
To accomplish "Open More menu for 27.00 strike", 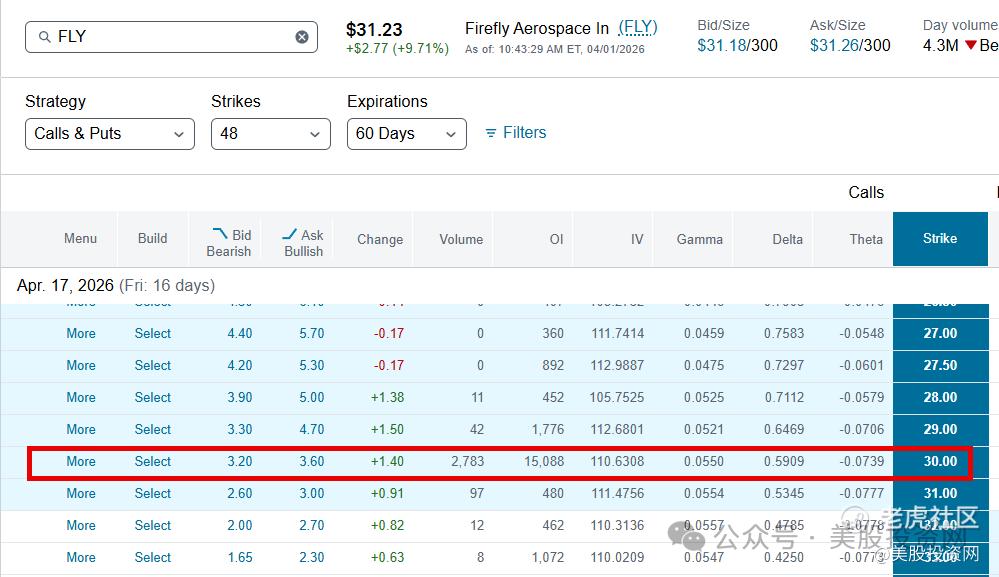I will [81, 333].
